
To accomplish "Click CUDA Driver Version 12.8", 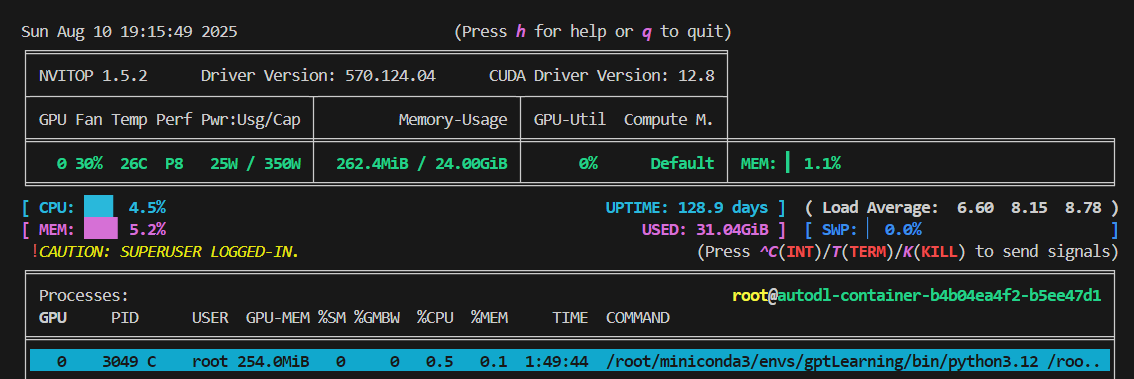I will coord(602,75).
